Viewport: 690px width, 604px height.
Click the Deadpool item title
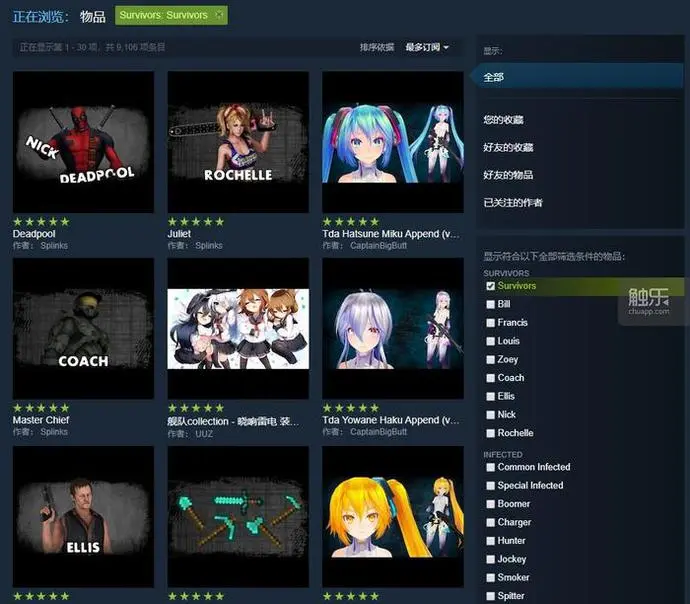[x=34, y=234]
